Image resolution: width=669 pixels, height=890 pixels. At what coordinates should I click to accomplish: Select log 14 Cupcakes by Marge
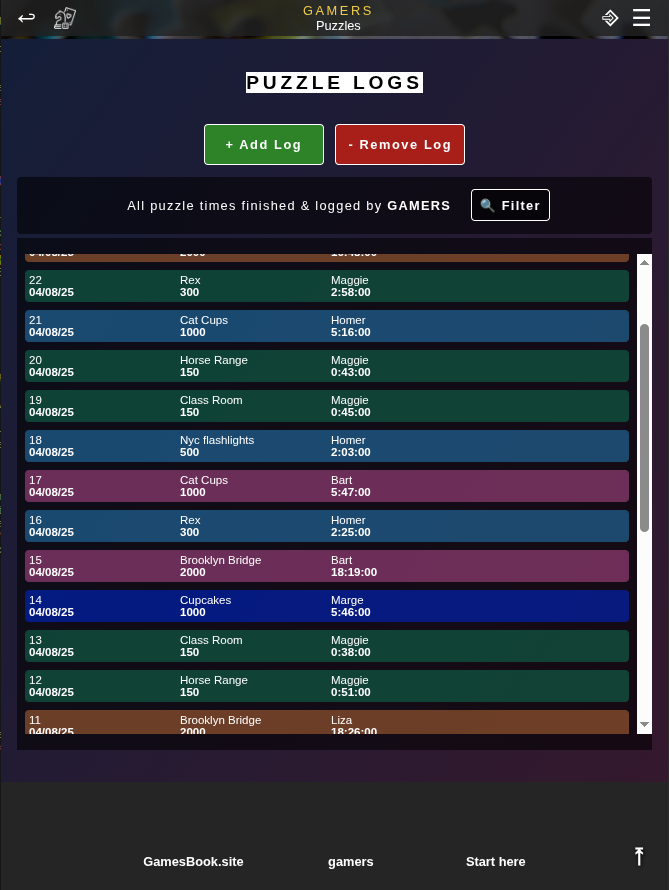[x=327, y=606]
